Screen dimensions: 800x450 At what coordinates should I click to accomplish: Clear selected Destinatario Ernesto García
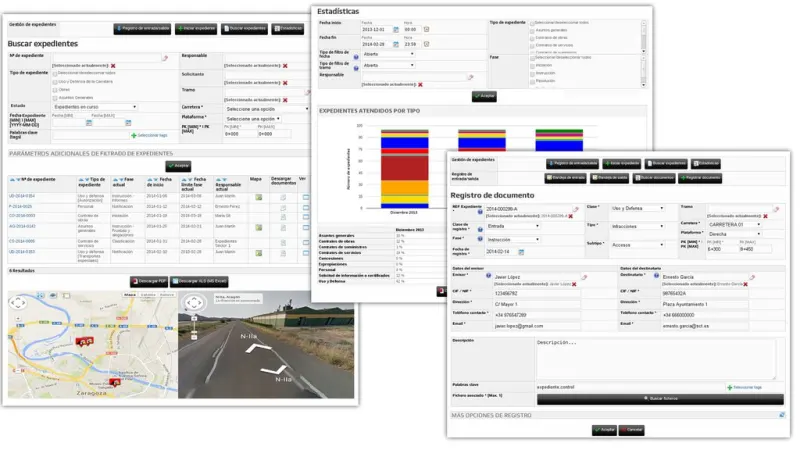click(x=745, y=284)
